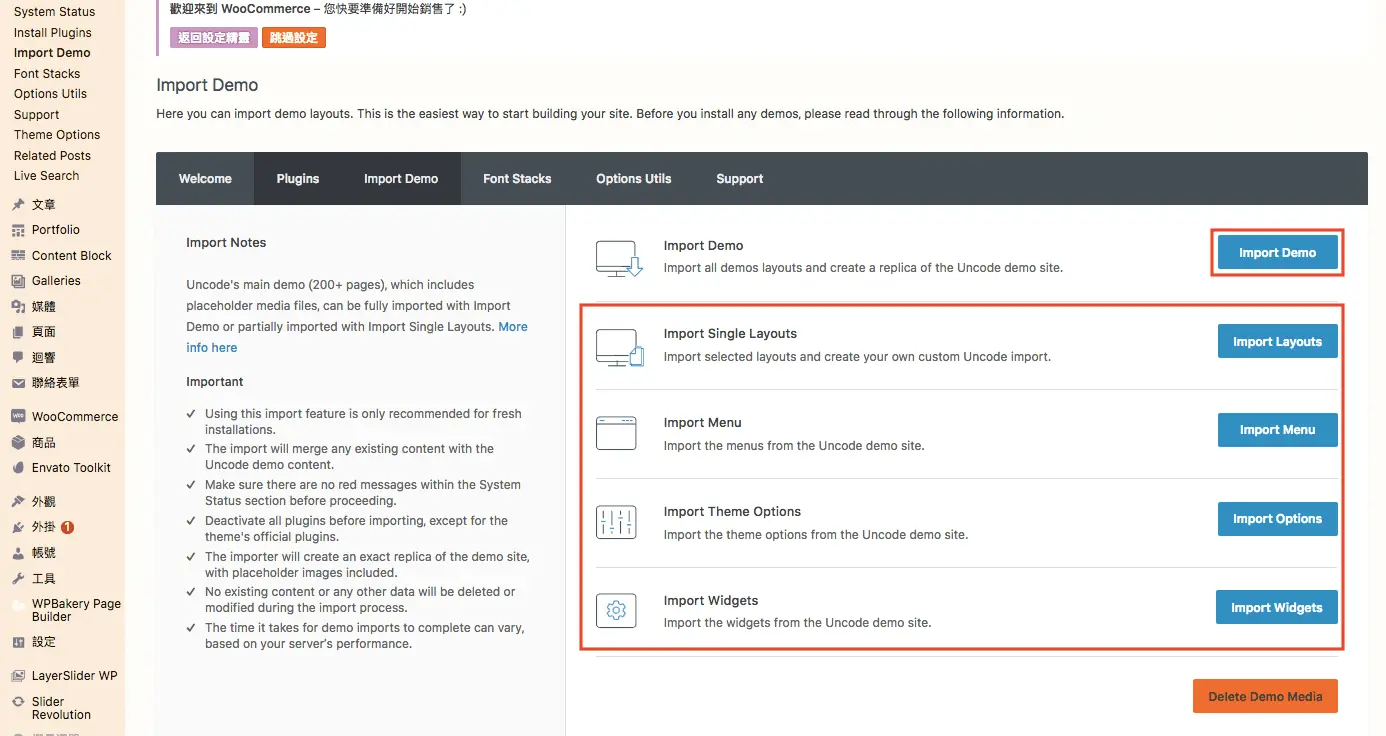
Task: Click the pin icon beside 文章
Action: point(18,204)
